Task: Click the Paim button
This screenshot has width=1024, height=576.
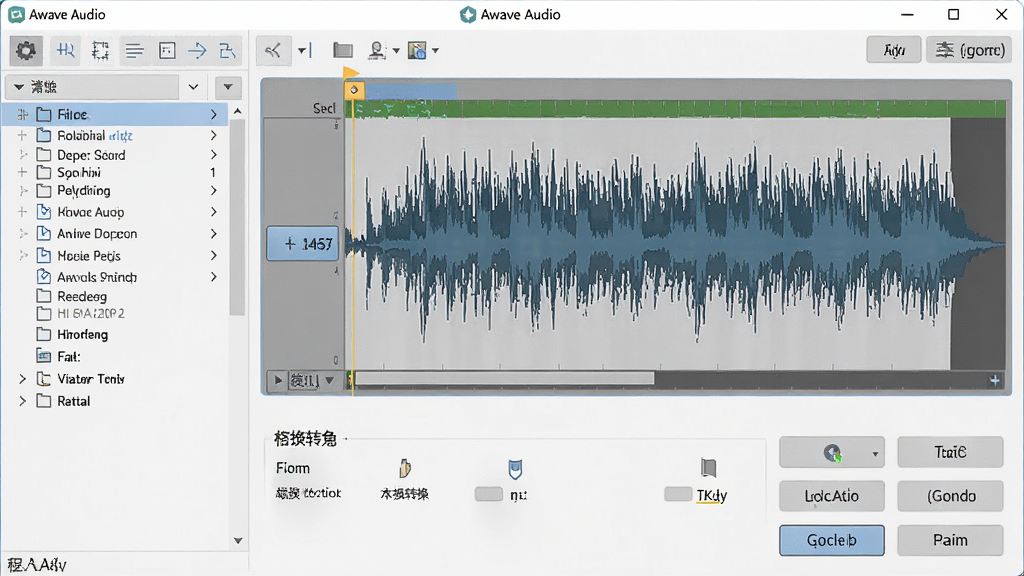Action: (x=950, y=540)
